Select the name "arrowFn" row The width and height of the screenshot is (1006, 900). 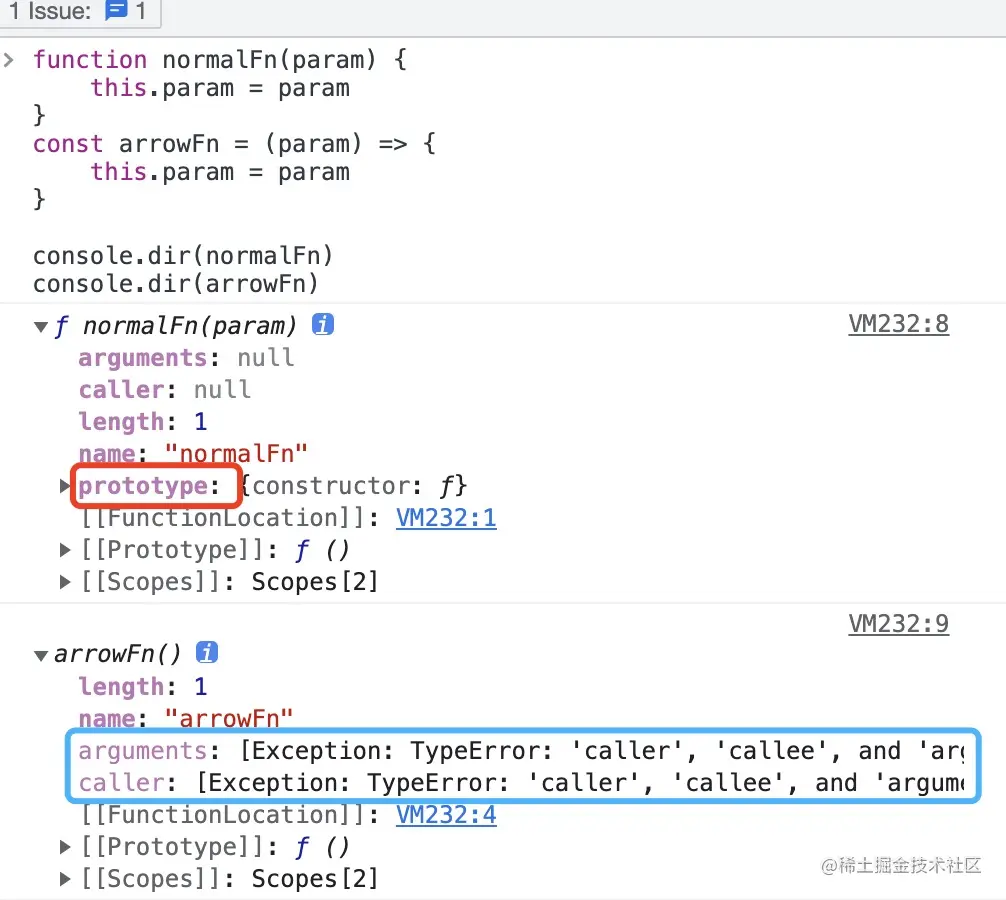click(185, 719)
